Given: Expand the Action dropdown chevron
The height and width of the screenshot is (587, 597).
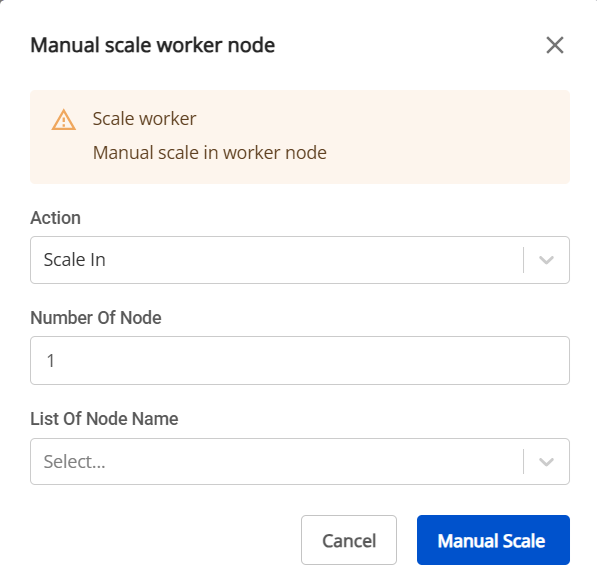Looking at the screenshot, I should (x=546, y=260).
